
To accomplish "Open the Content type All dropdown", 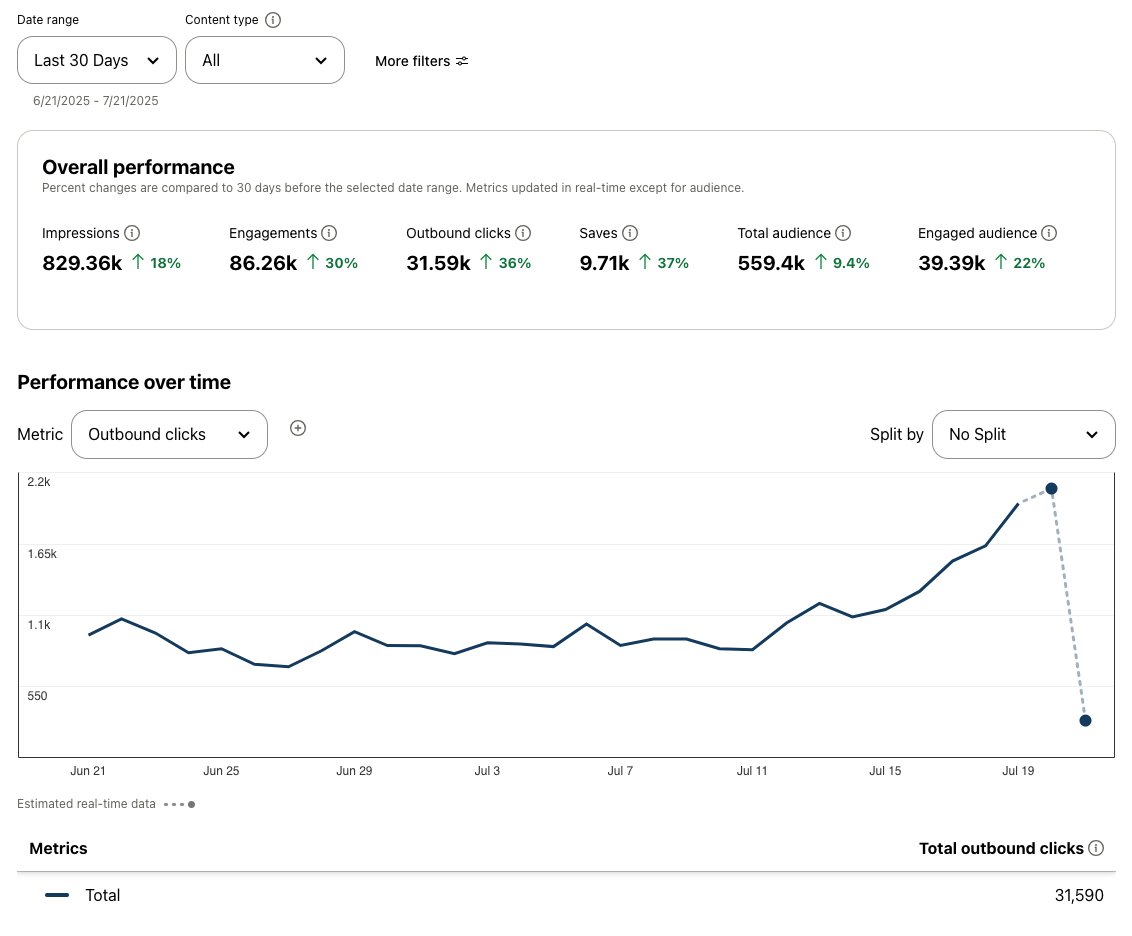I will tap(265, 60).
